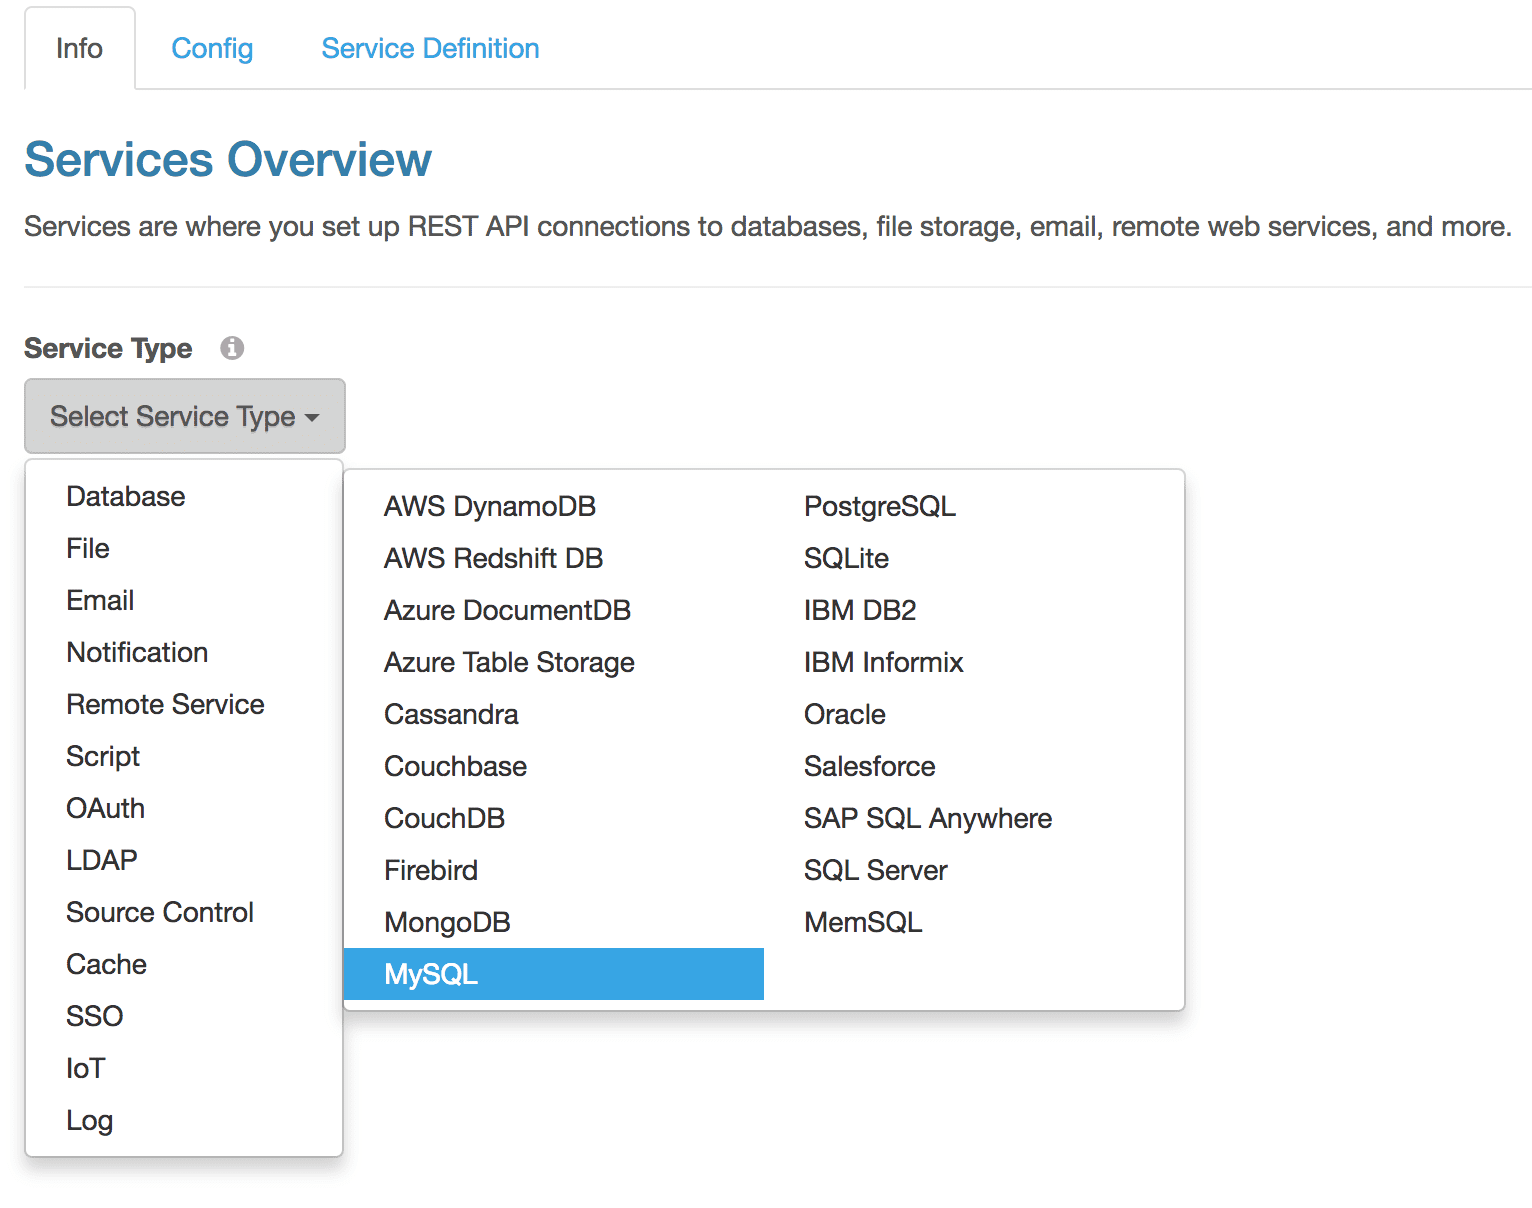Pick Salesforce database option
Screen dimensions: 1532x1208
point(869,766)
